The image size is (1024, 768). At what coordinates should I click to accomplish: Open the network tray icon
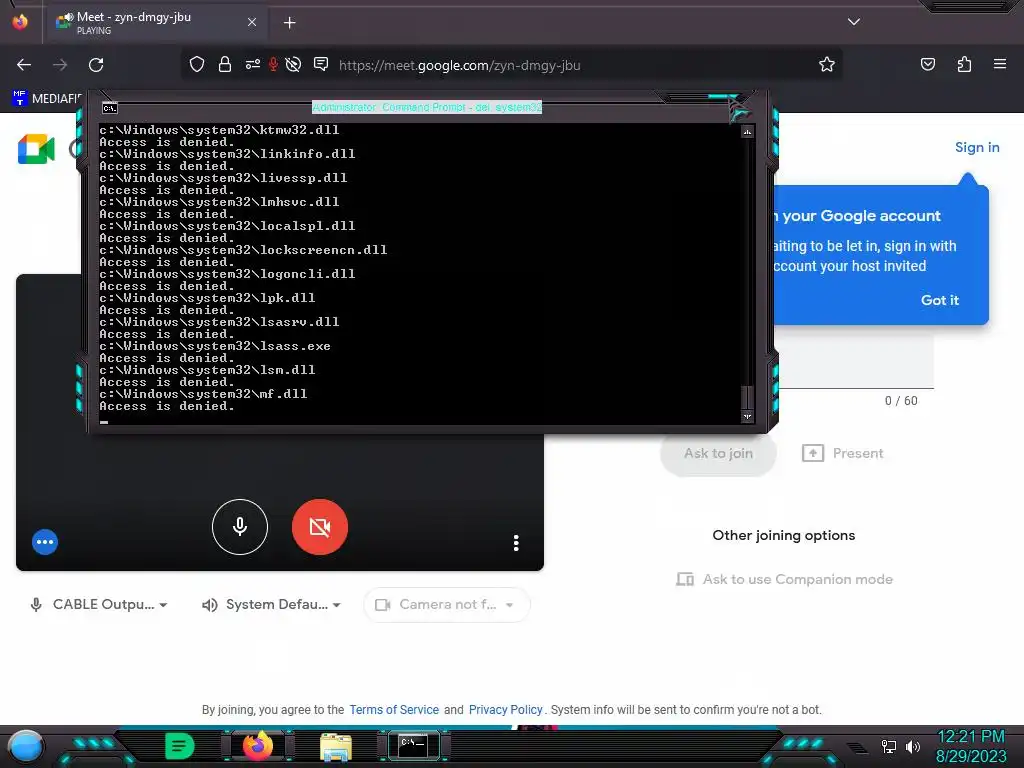tap(888, 746)
